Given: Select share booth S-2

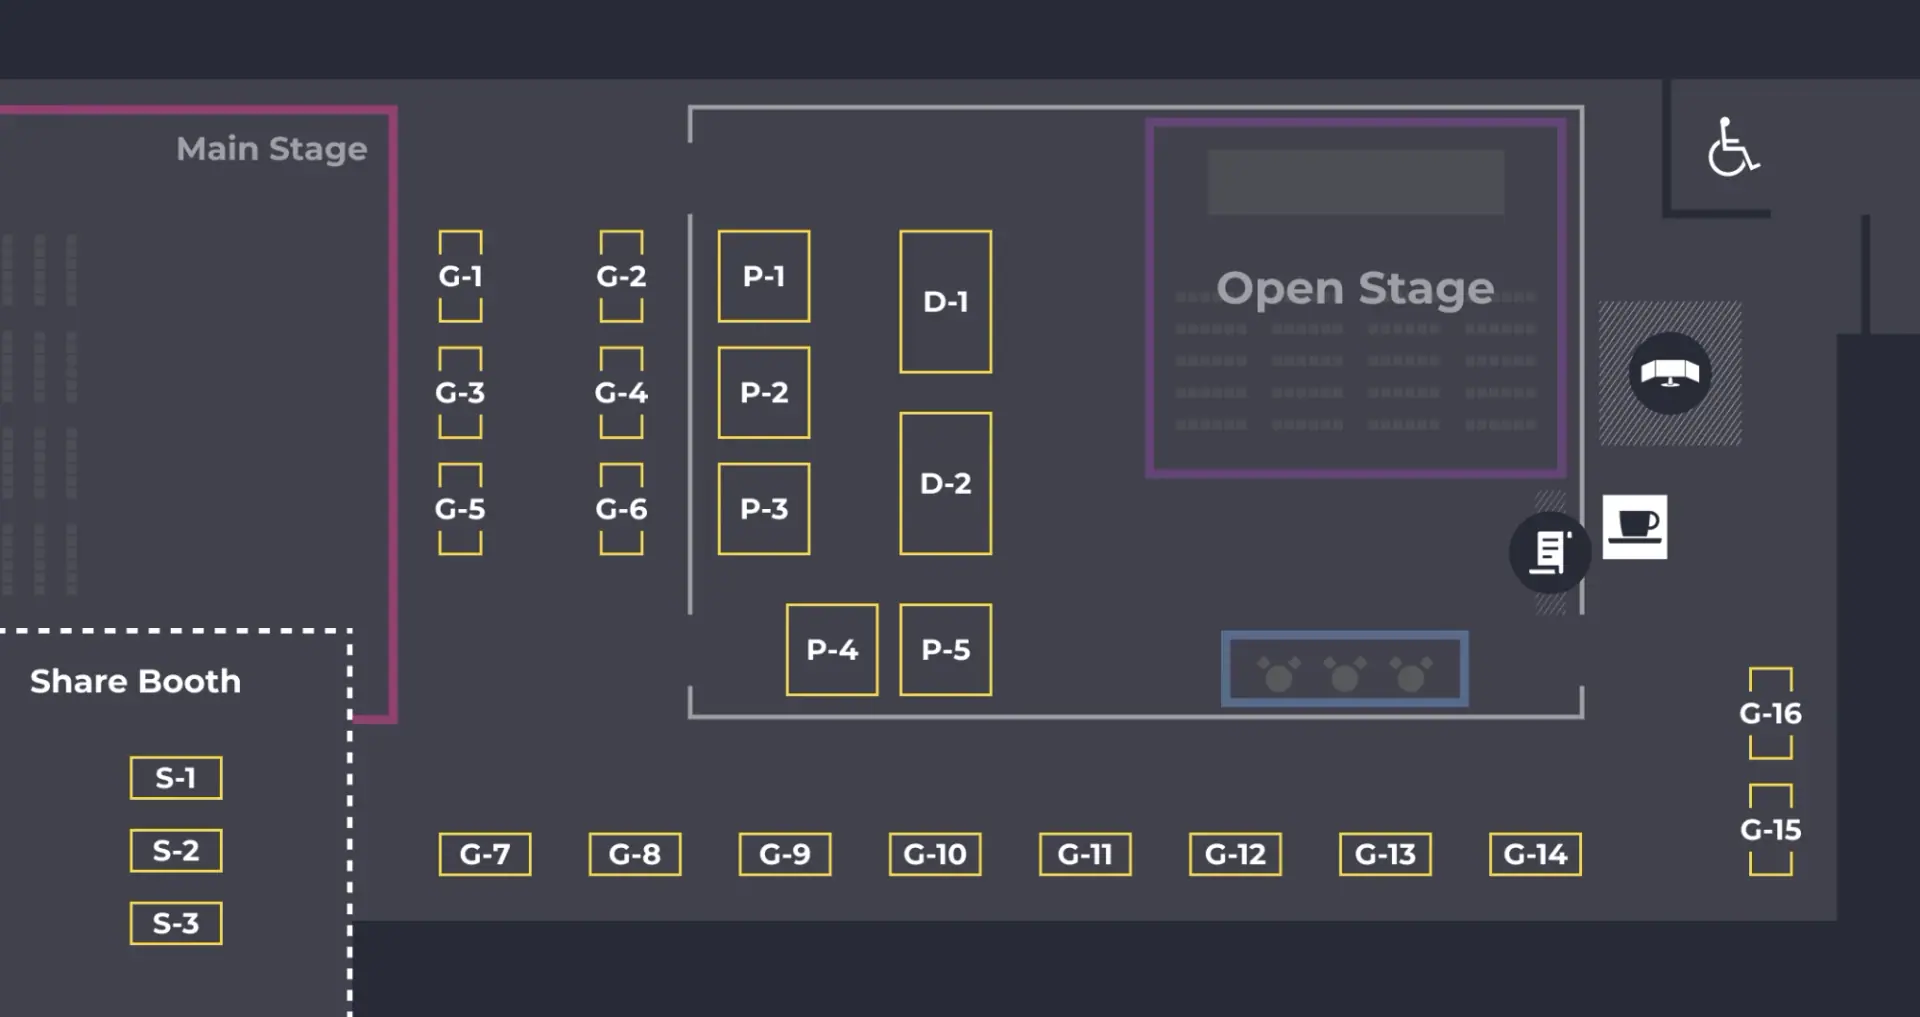Looking at the screenshot, I should pos(176,851).
